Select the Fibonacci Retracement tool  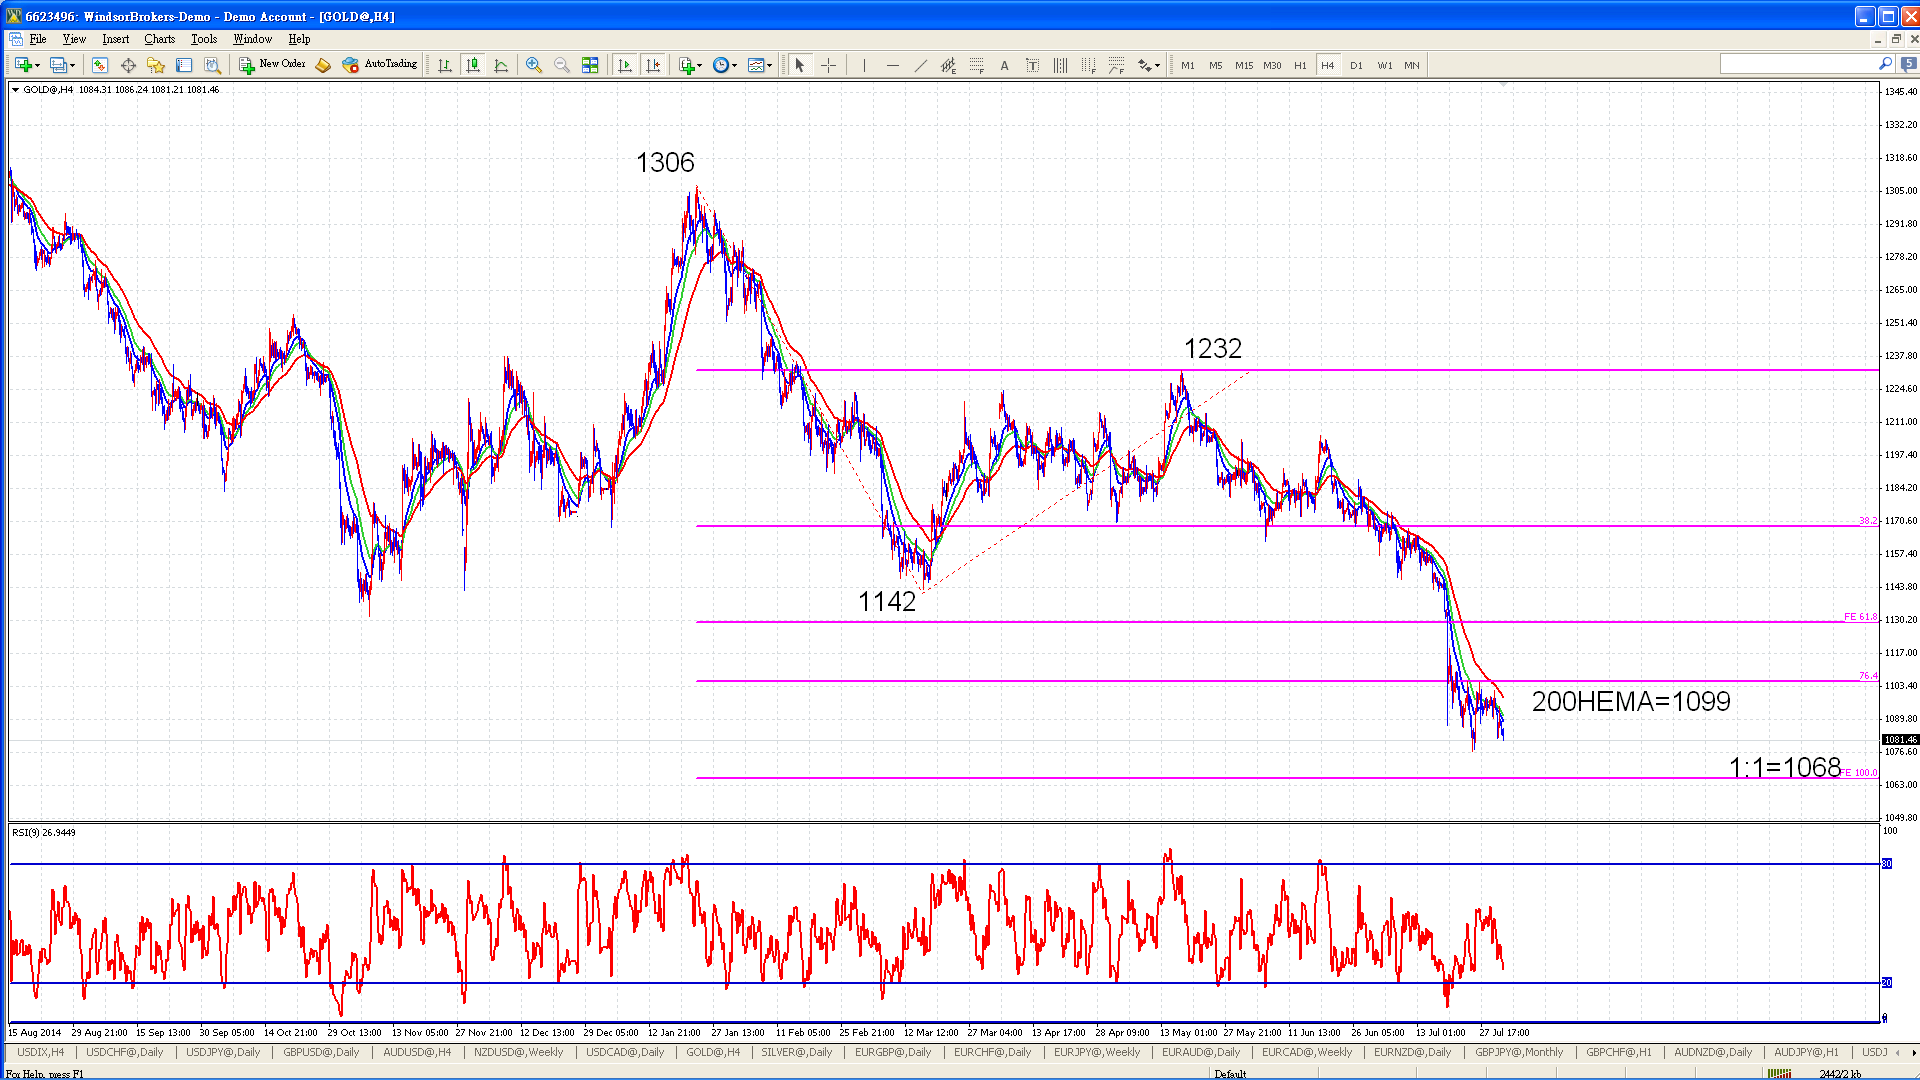[x=976, y=65]
